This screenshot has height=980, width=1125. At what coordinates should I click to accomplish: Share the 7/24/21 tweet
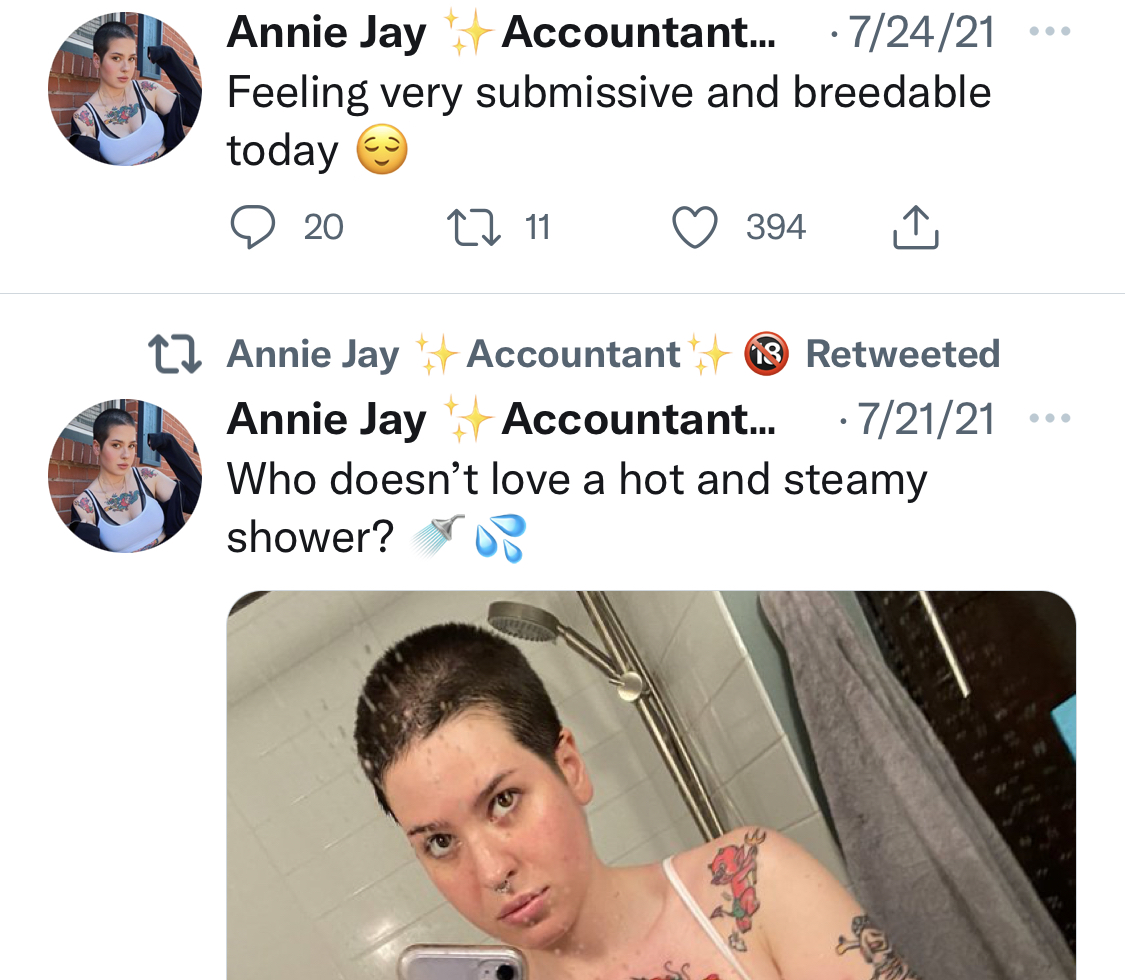[x=915, y=227]
